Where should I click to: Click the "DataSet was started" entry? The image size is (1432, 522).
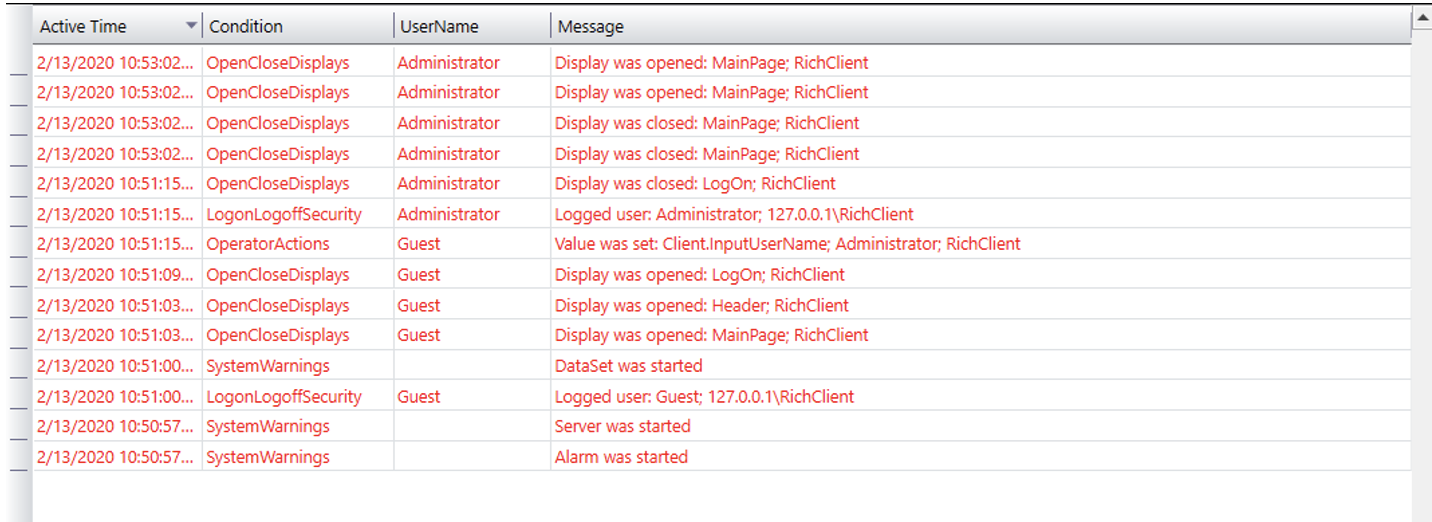coord(628,366)
